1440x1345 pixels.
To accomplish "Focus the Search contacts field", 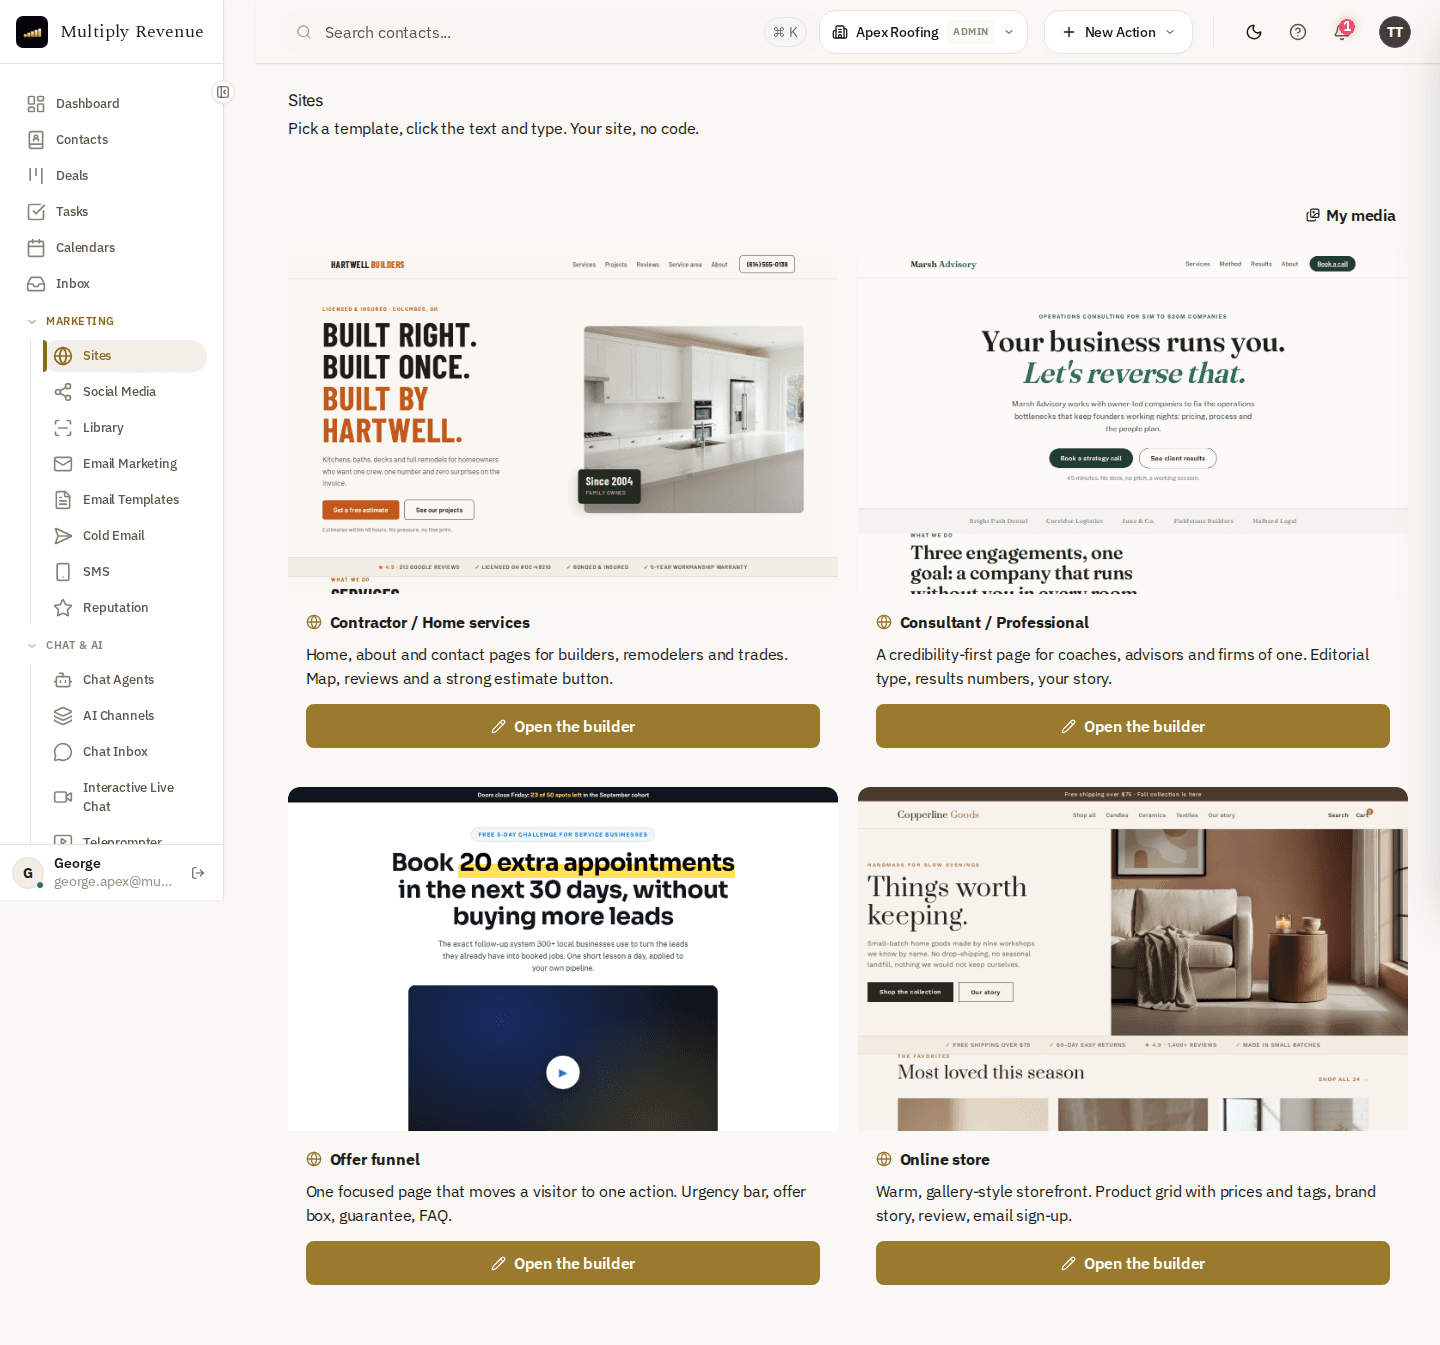I will (545, 32).
